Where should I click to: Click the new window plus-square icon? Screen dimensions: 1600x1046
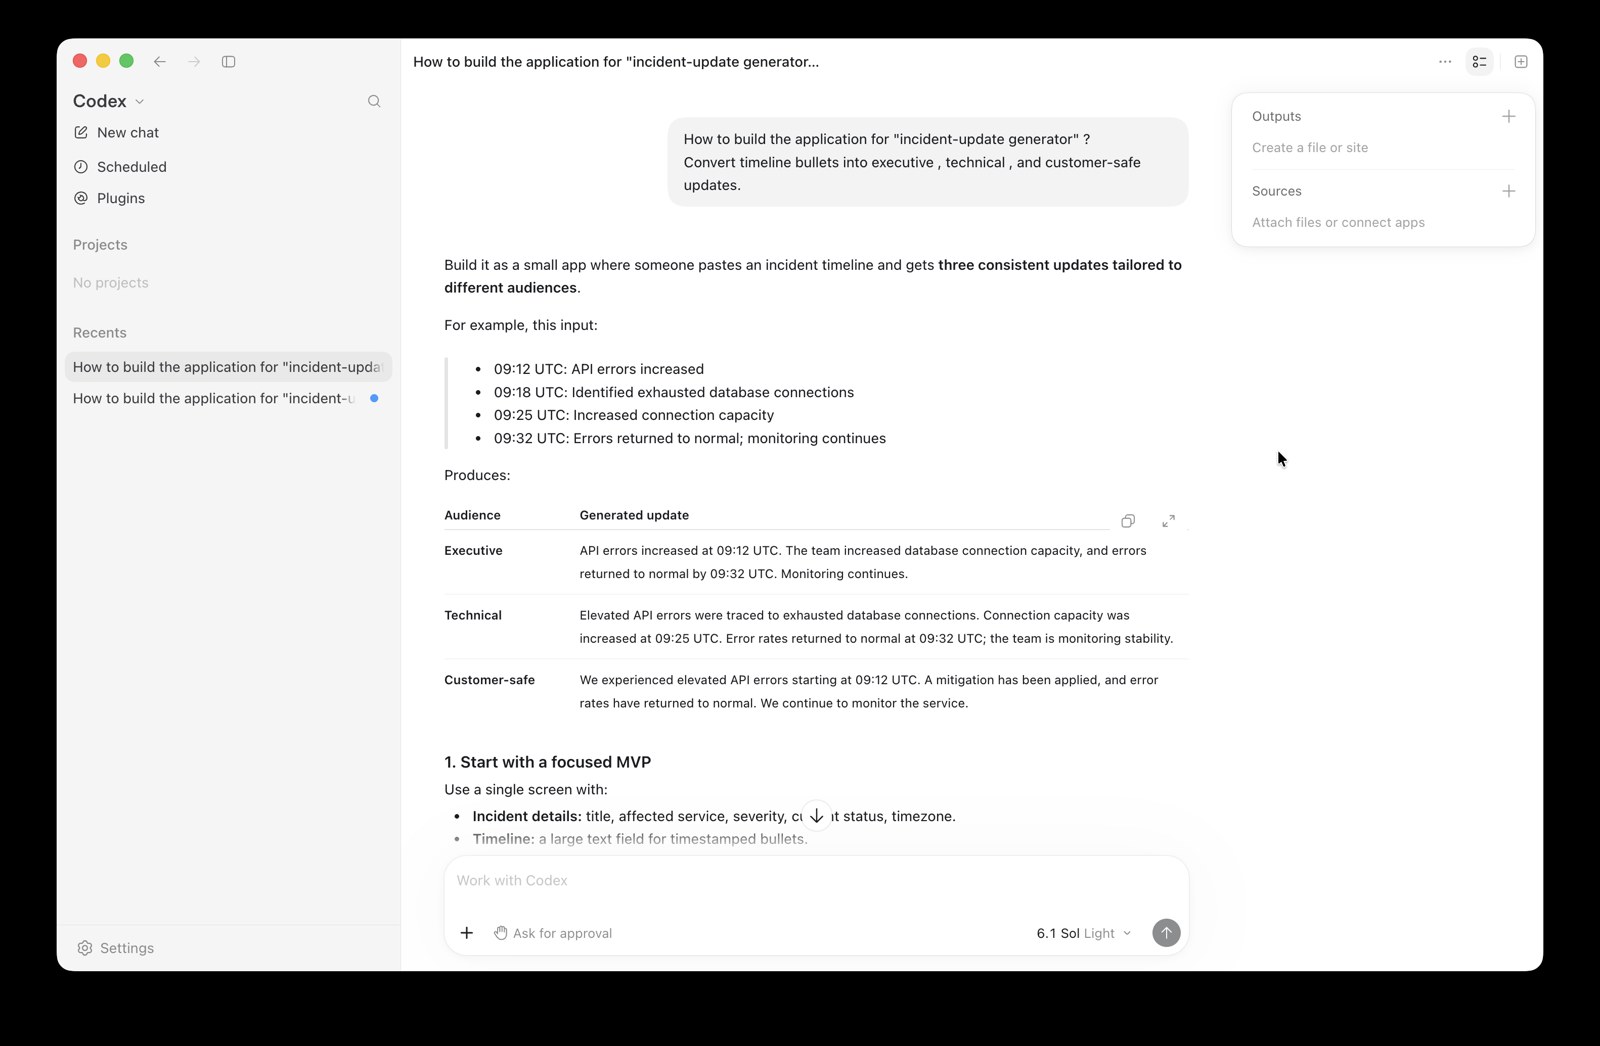[x=1521, y=62]
